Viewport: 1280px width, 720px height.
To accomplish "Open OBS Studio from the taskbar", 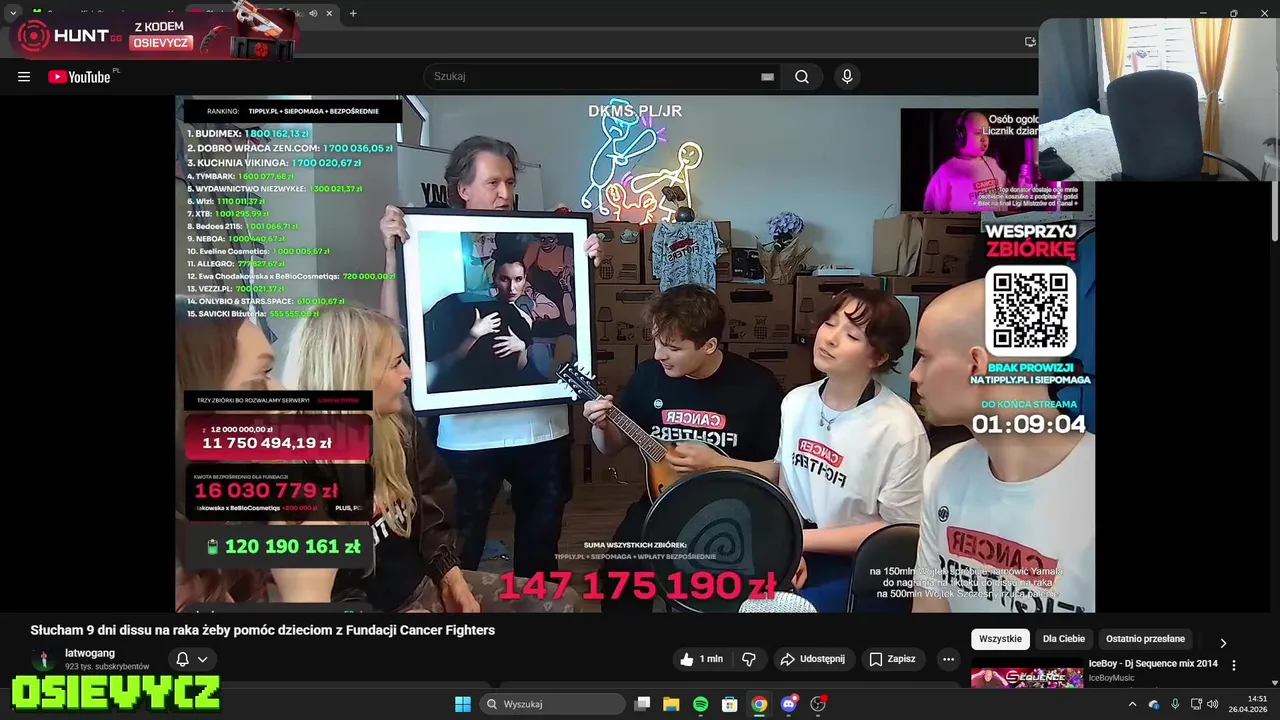I will click(x=818, y=704).
